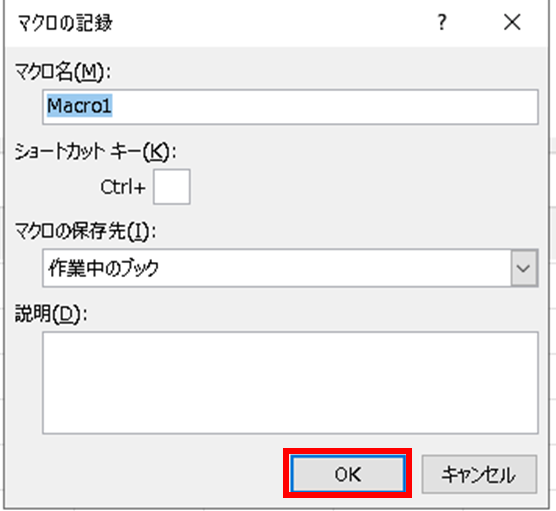Click the マクロの保存先(I) label
Image resolution: width=556 pixels, height=511 pixels.
85,232
